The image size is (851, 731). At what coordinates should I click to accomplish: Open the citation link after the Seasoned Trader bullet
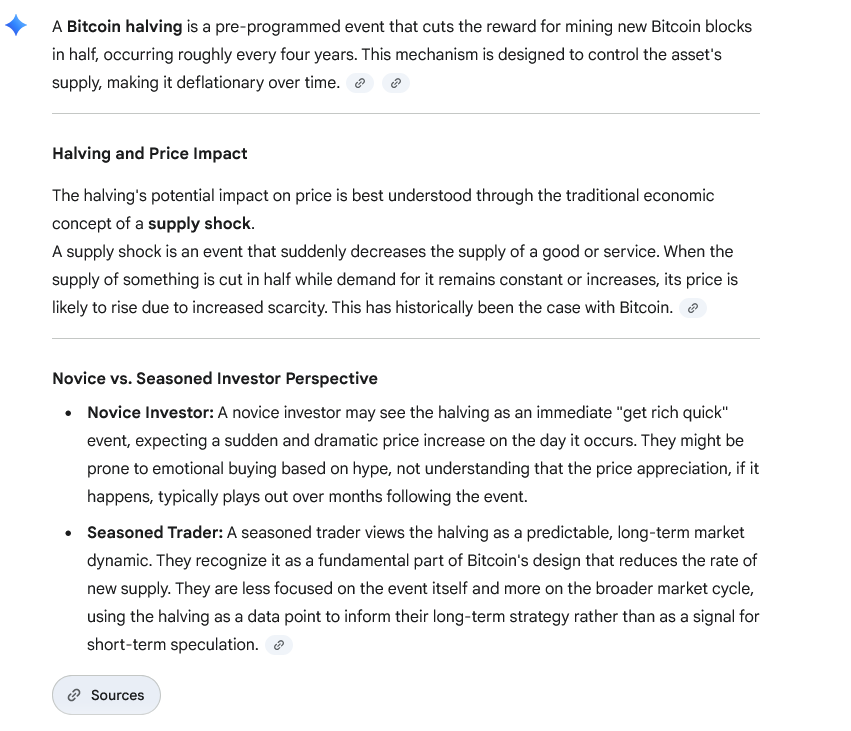[278, 645]
